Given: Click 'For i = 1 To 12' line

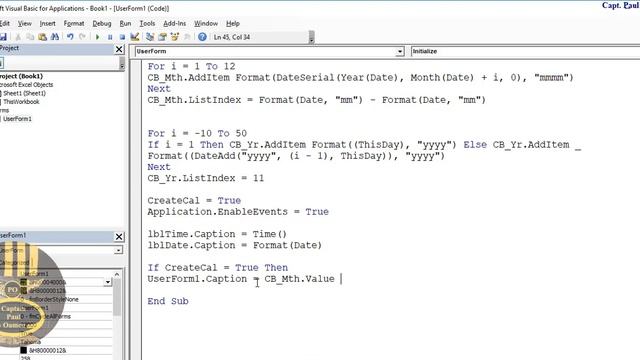Looking at the screenshot, I should [191, 67].
